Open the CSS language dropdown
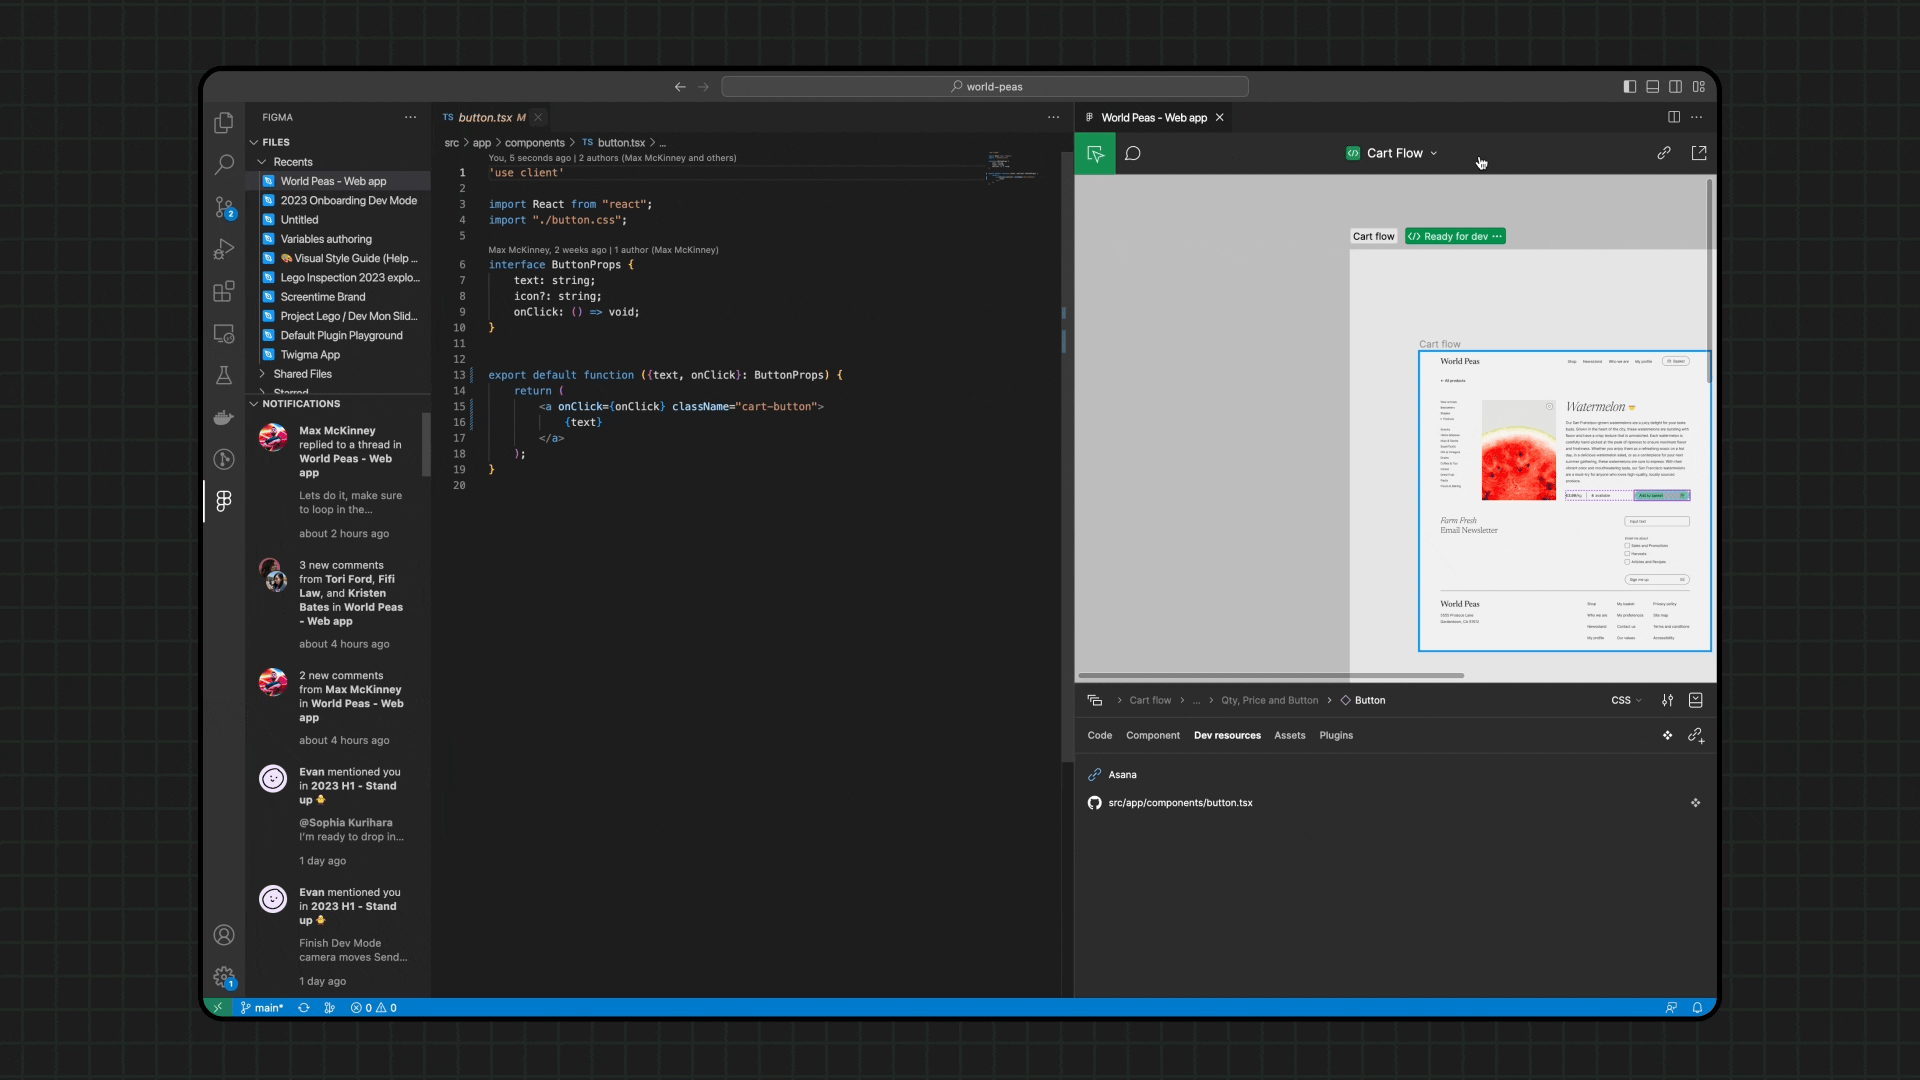1920x1080 pixels. (x=1625, y=700)
